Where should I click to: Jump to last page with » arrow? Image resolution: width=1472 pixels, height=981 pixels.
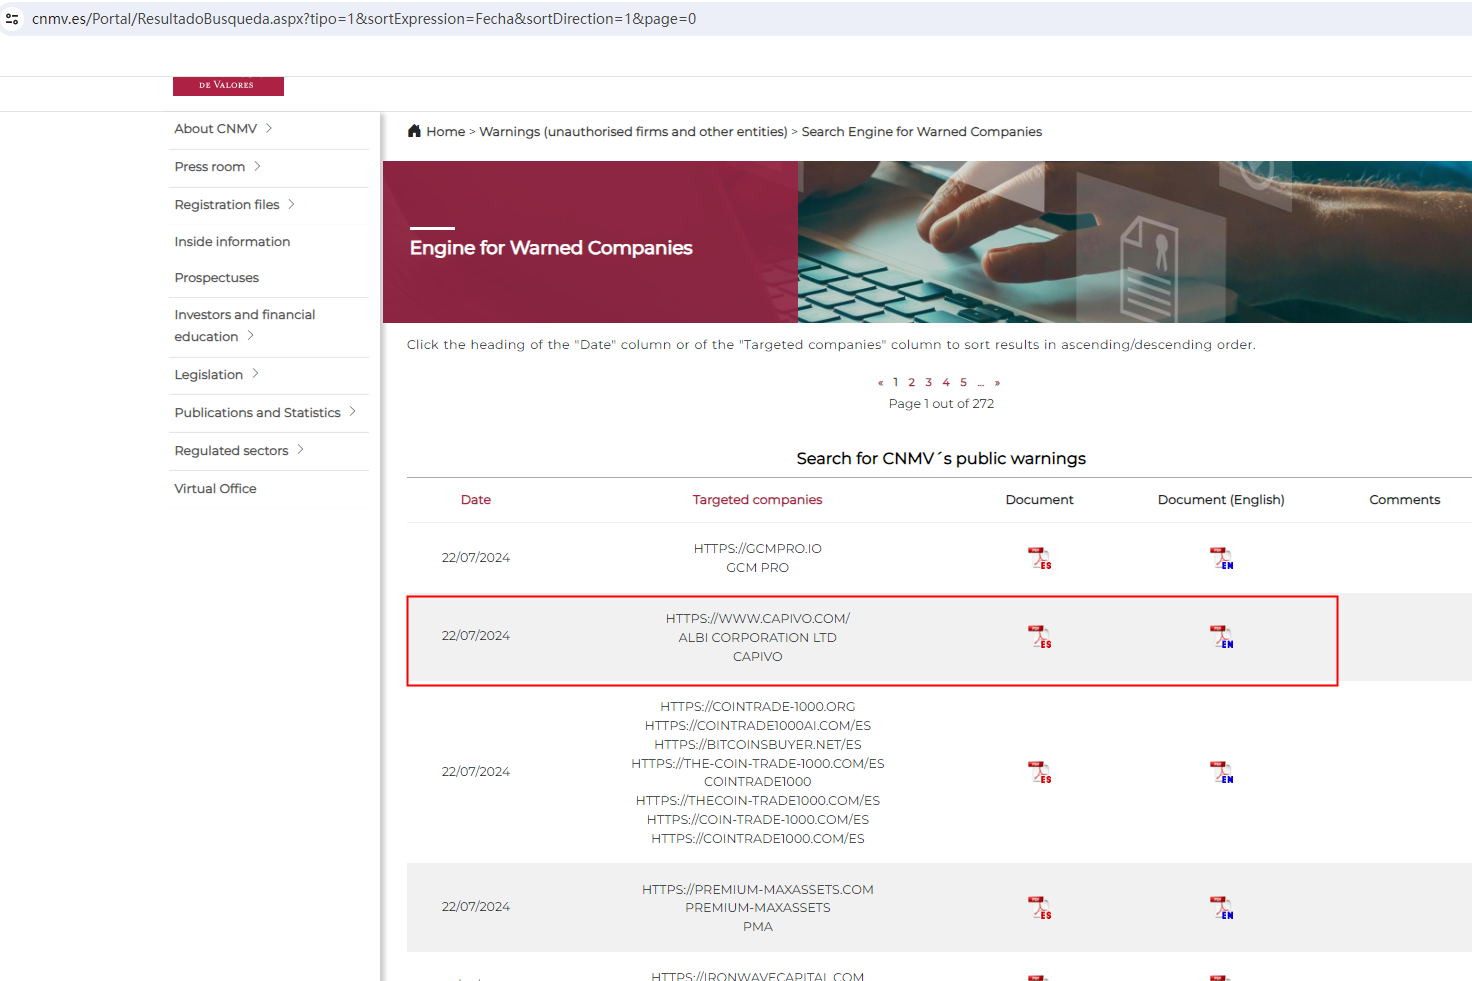click(997, 383)
